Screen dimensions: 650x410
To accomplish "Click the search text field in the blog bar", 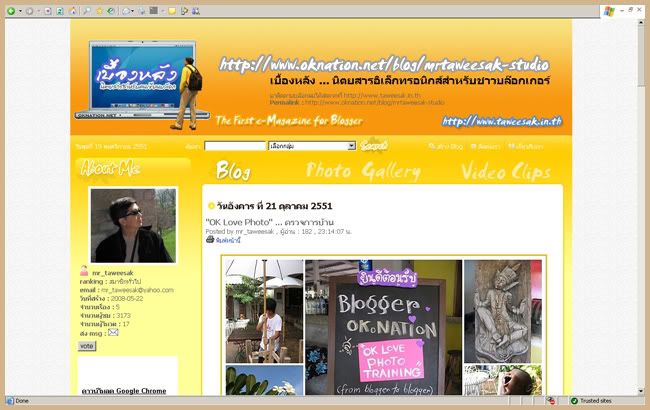I will tap(235, 146).
